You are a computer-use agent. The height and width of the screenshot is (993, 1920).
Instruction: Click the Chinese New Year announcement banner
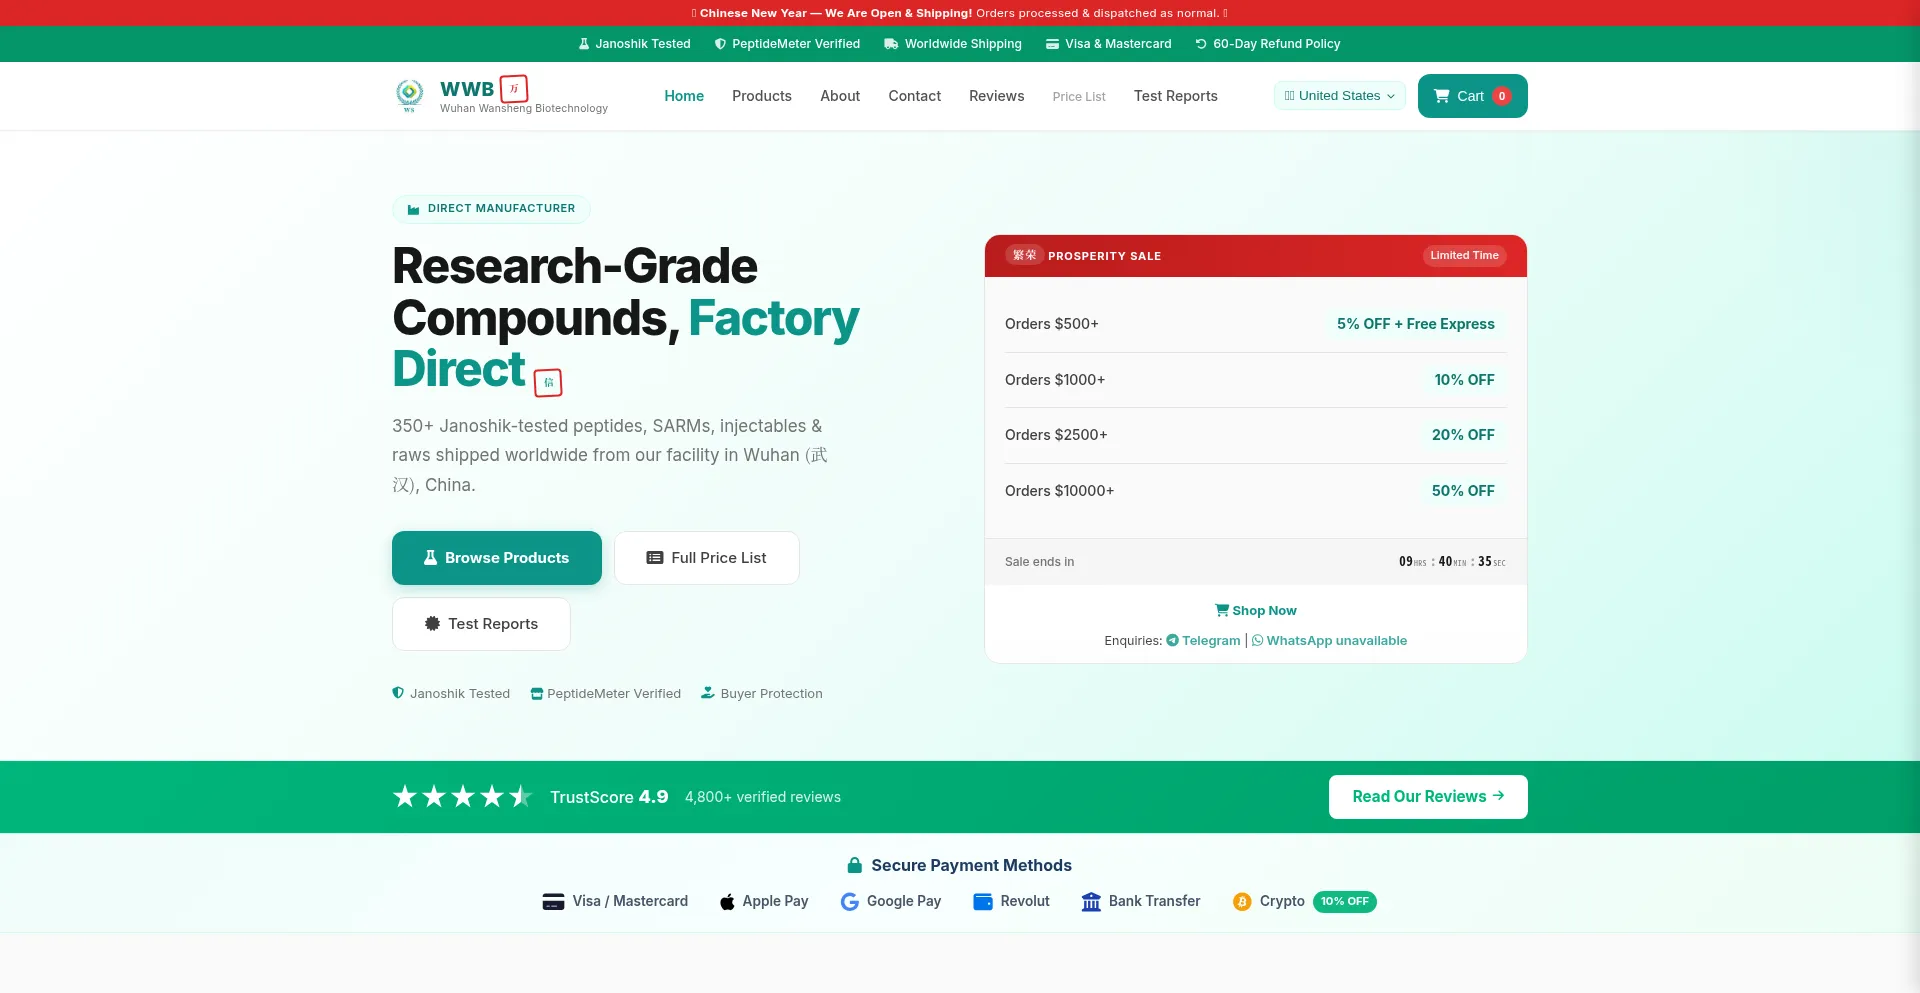click(x=960, y=13)
